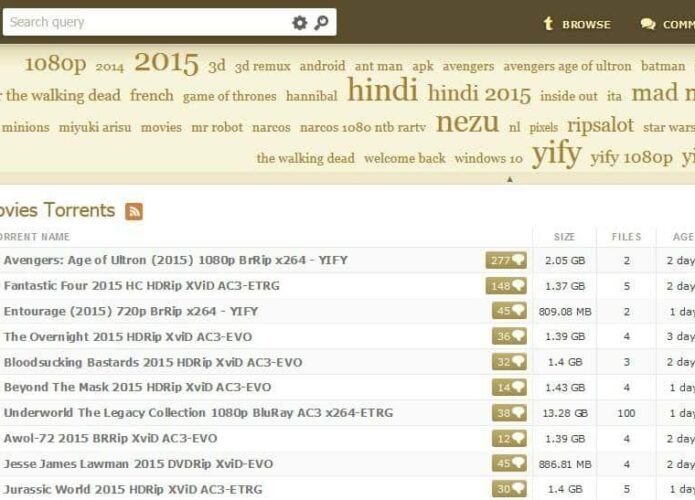Collapse the tag cloud arrow
695x500 pixels.
pyautogui.click(x=510, y=180)
